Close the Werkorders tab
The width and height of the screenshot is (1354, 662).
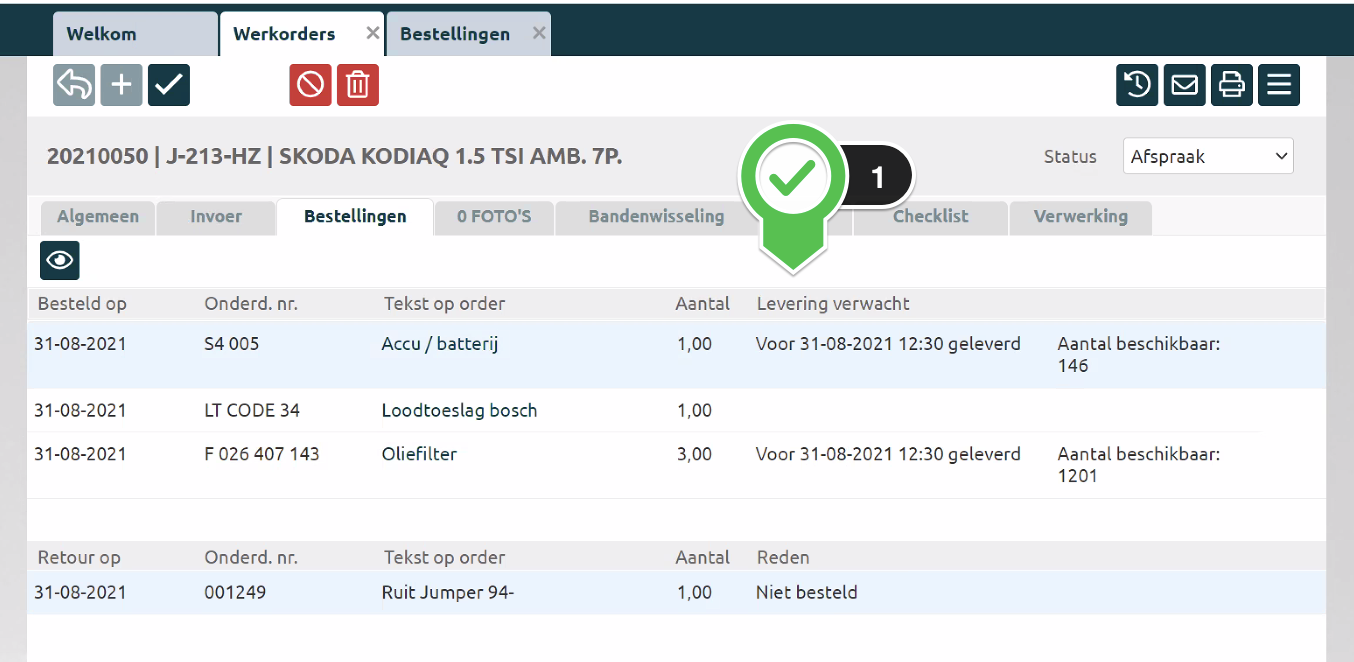coord(373,33)
